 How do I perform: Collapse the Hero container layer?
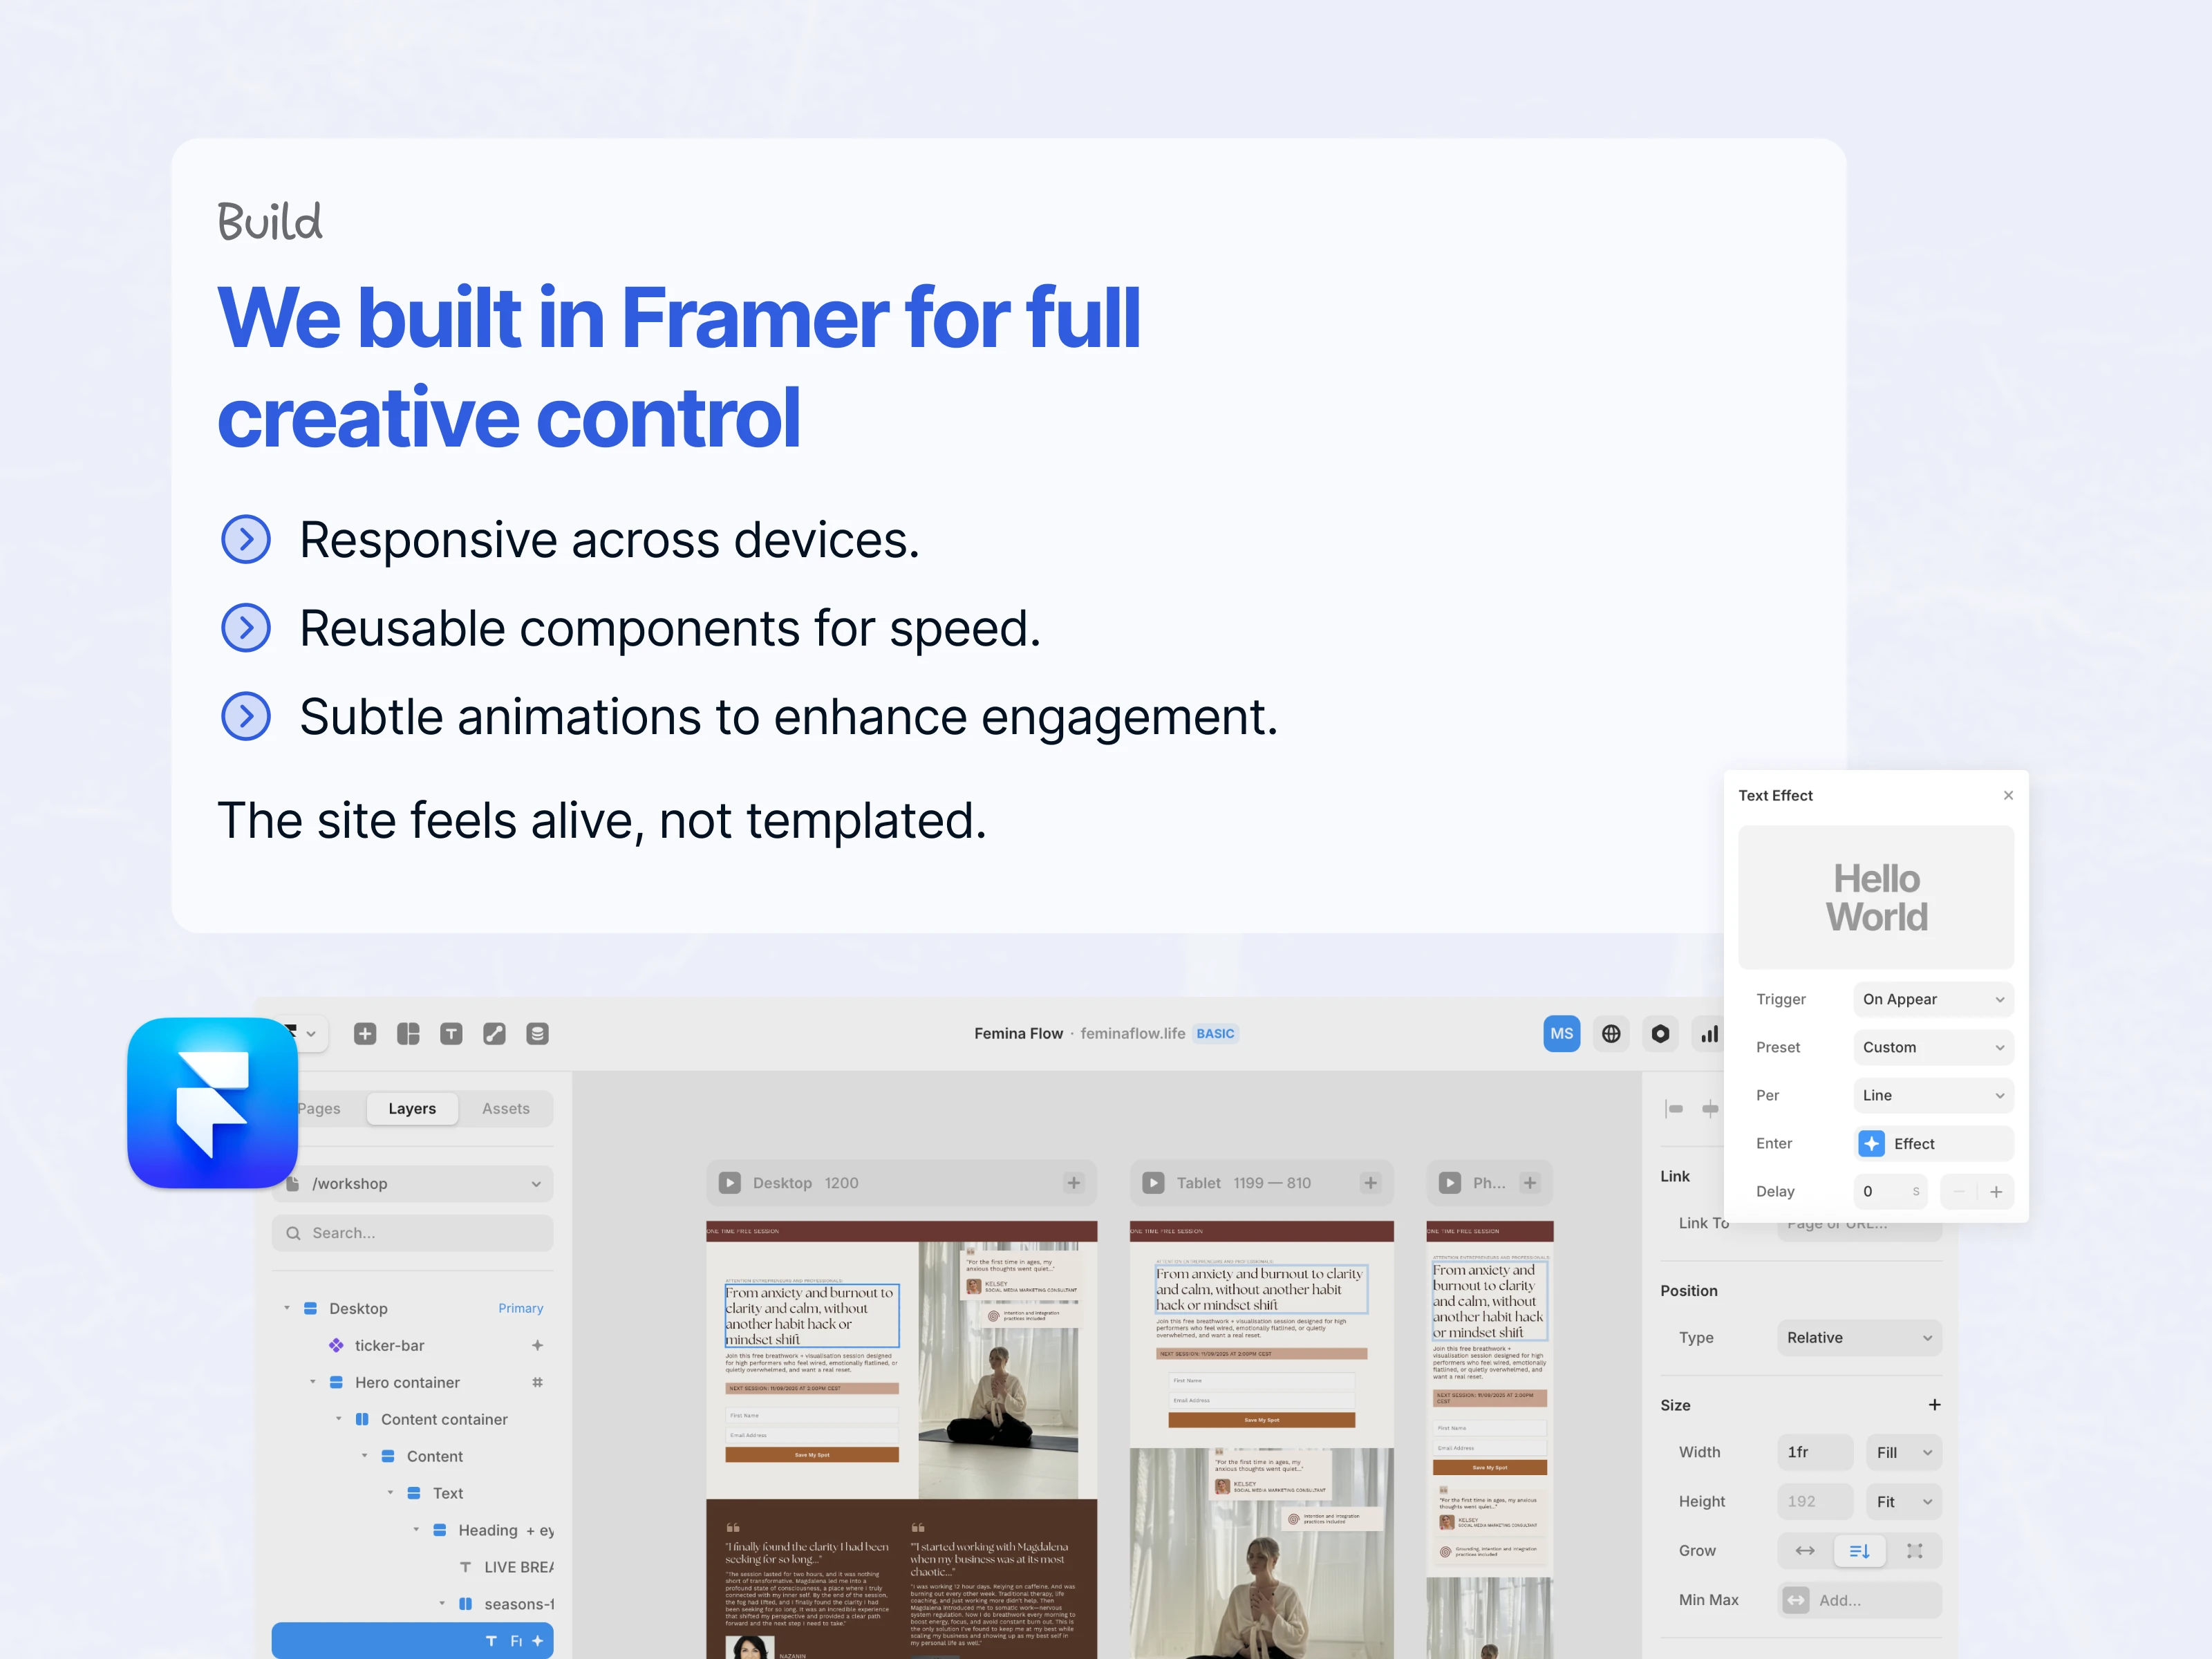point(313,1382)
